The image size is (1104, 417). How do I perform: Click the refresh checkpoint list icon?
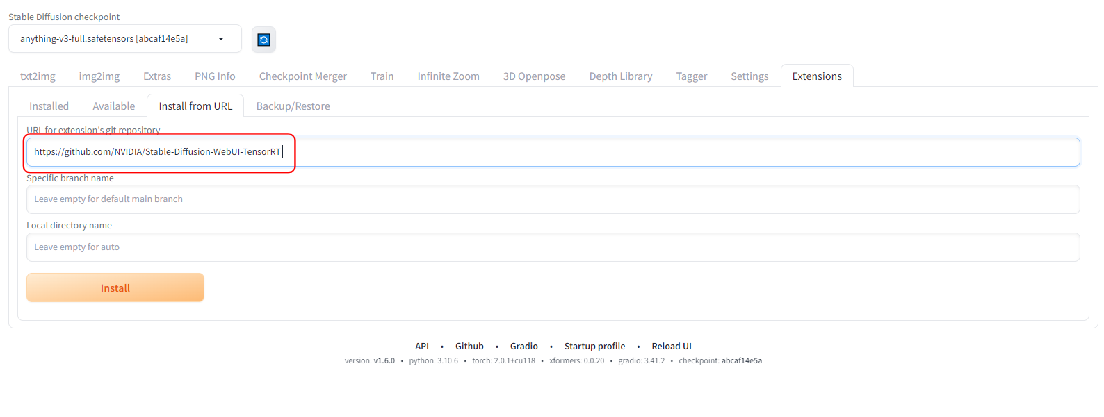[x=264, y=40]
